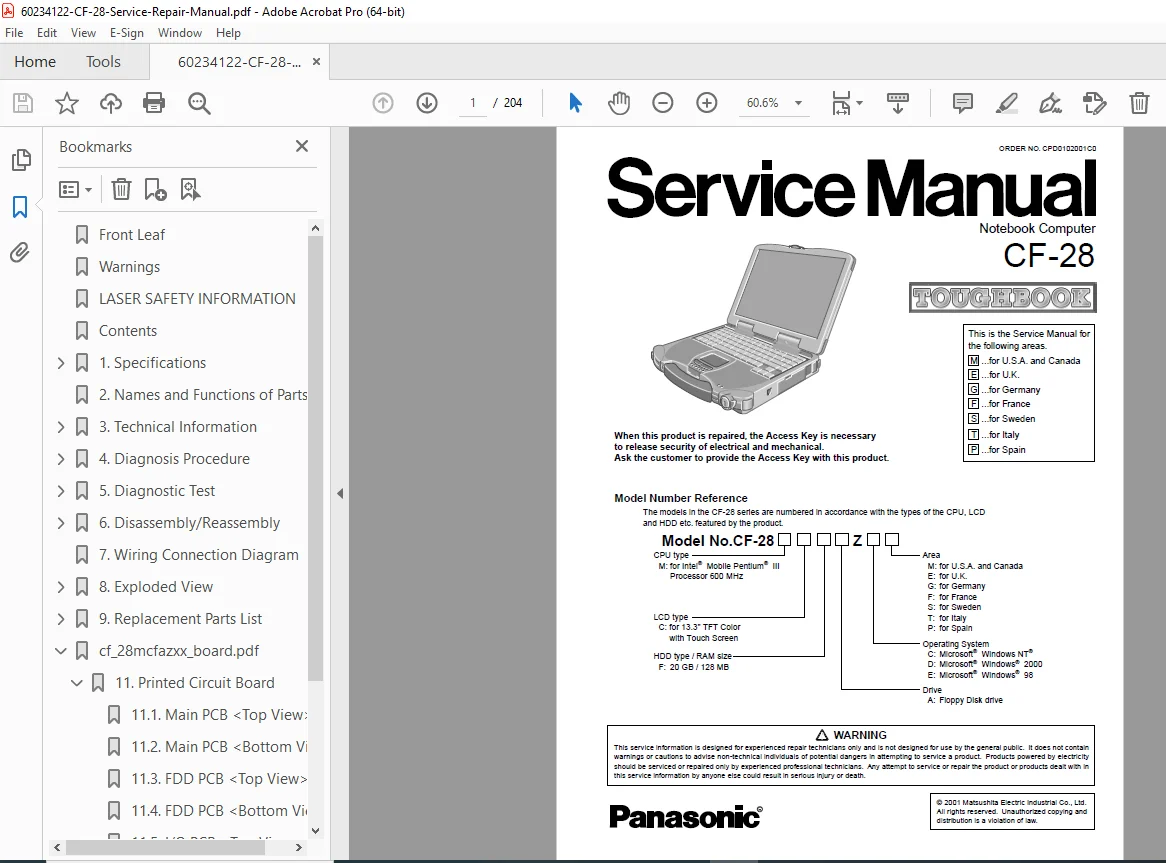Switch to the Home tab
The width and height of the screenshot is (1166, 863).
35,62
